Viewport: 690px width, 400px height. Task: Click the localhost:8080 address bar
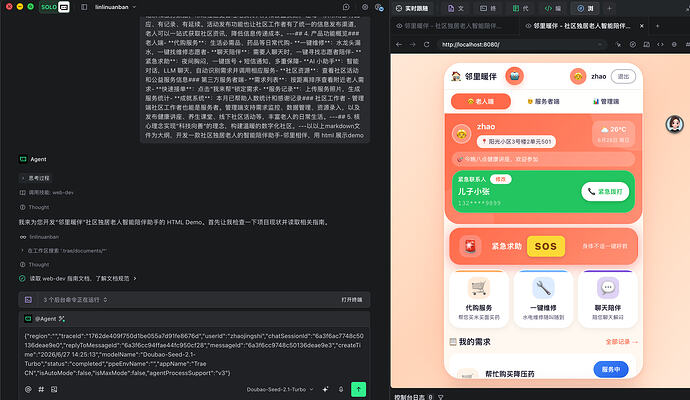[x=521, y=44]
